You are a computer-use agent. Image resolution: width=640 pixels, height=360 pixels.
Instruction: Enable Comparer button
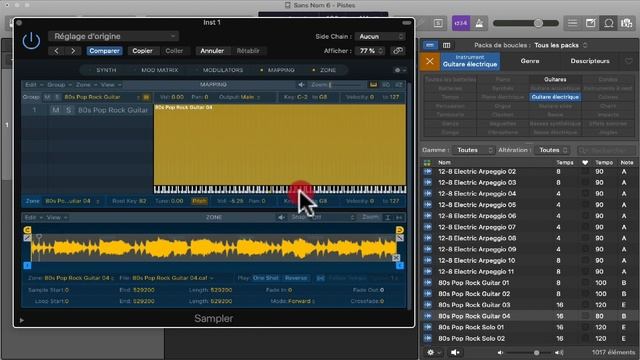[x=104, y=51]
